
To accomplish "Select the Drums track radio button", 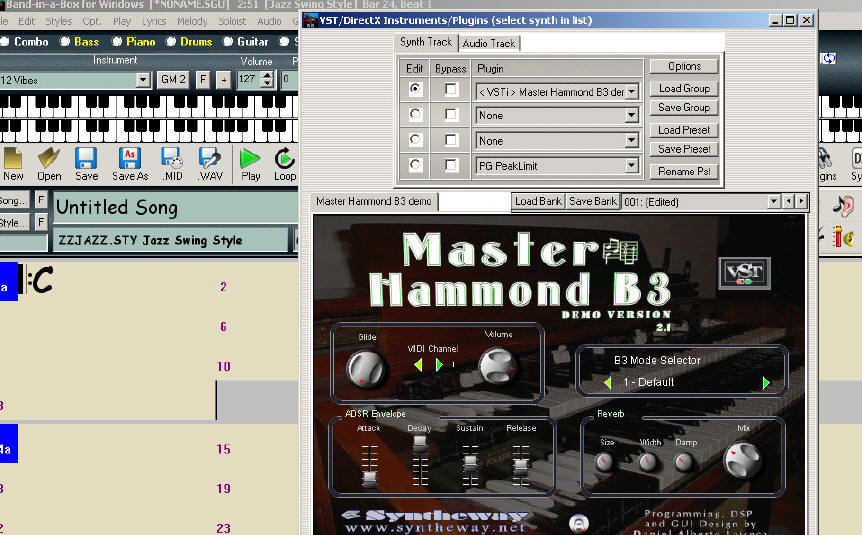I will [x=171, y=41].
